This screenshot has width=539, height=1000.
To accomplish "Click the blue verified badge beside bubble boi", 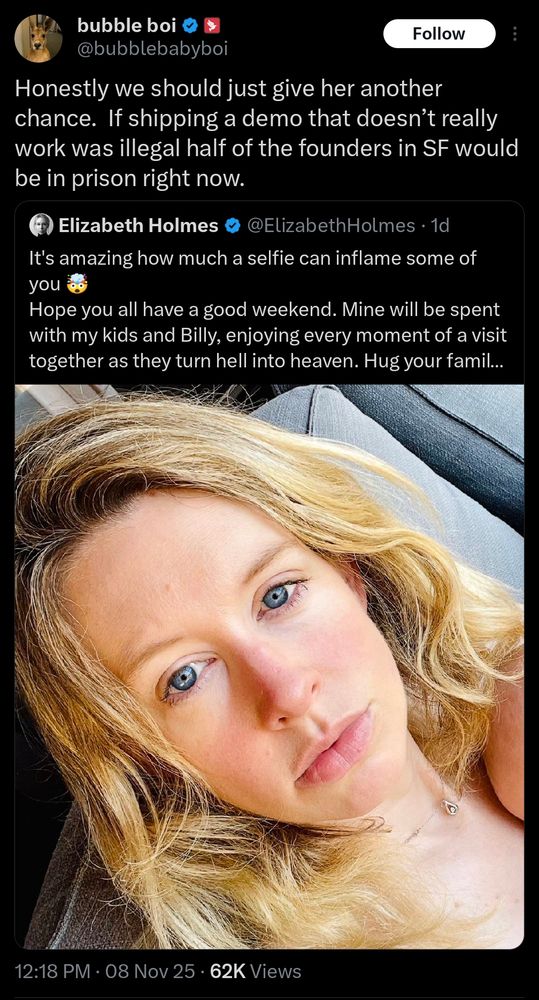I will (x=189, y=26).
